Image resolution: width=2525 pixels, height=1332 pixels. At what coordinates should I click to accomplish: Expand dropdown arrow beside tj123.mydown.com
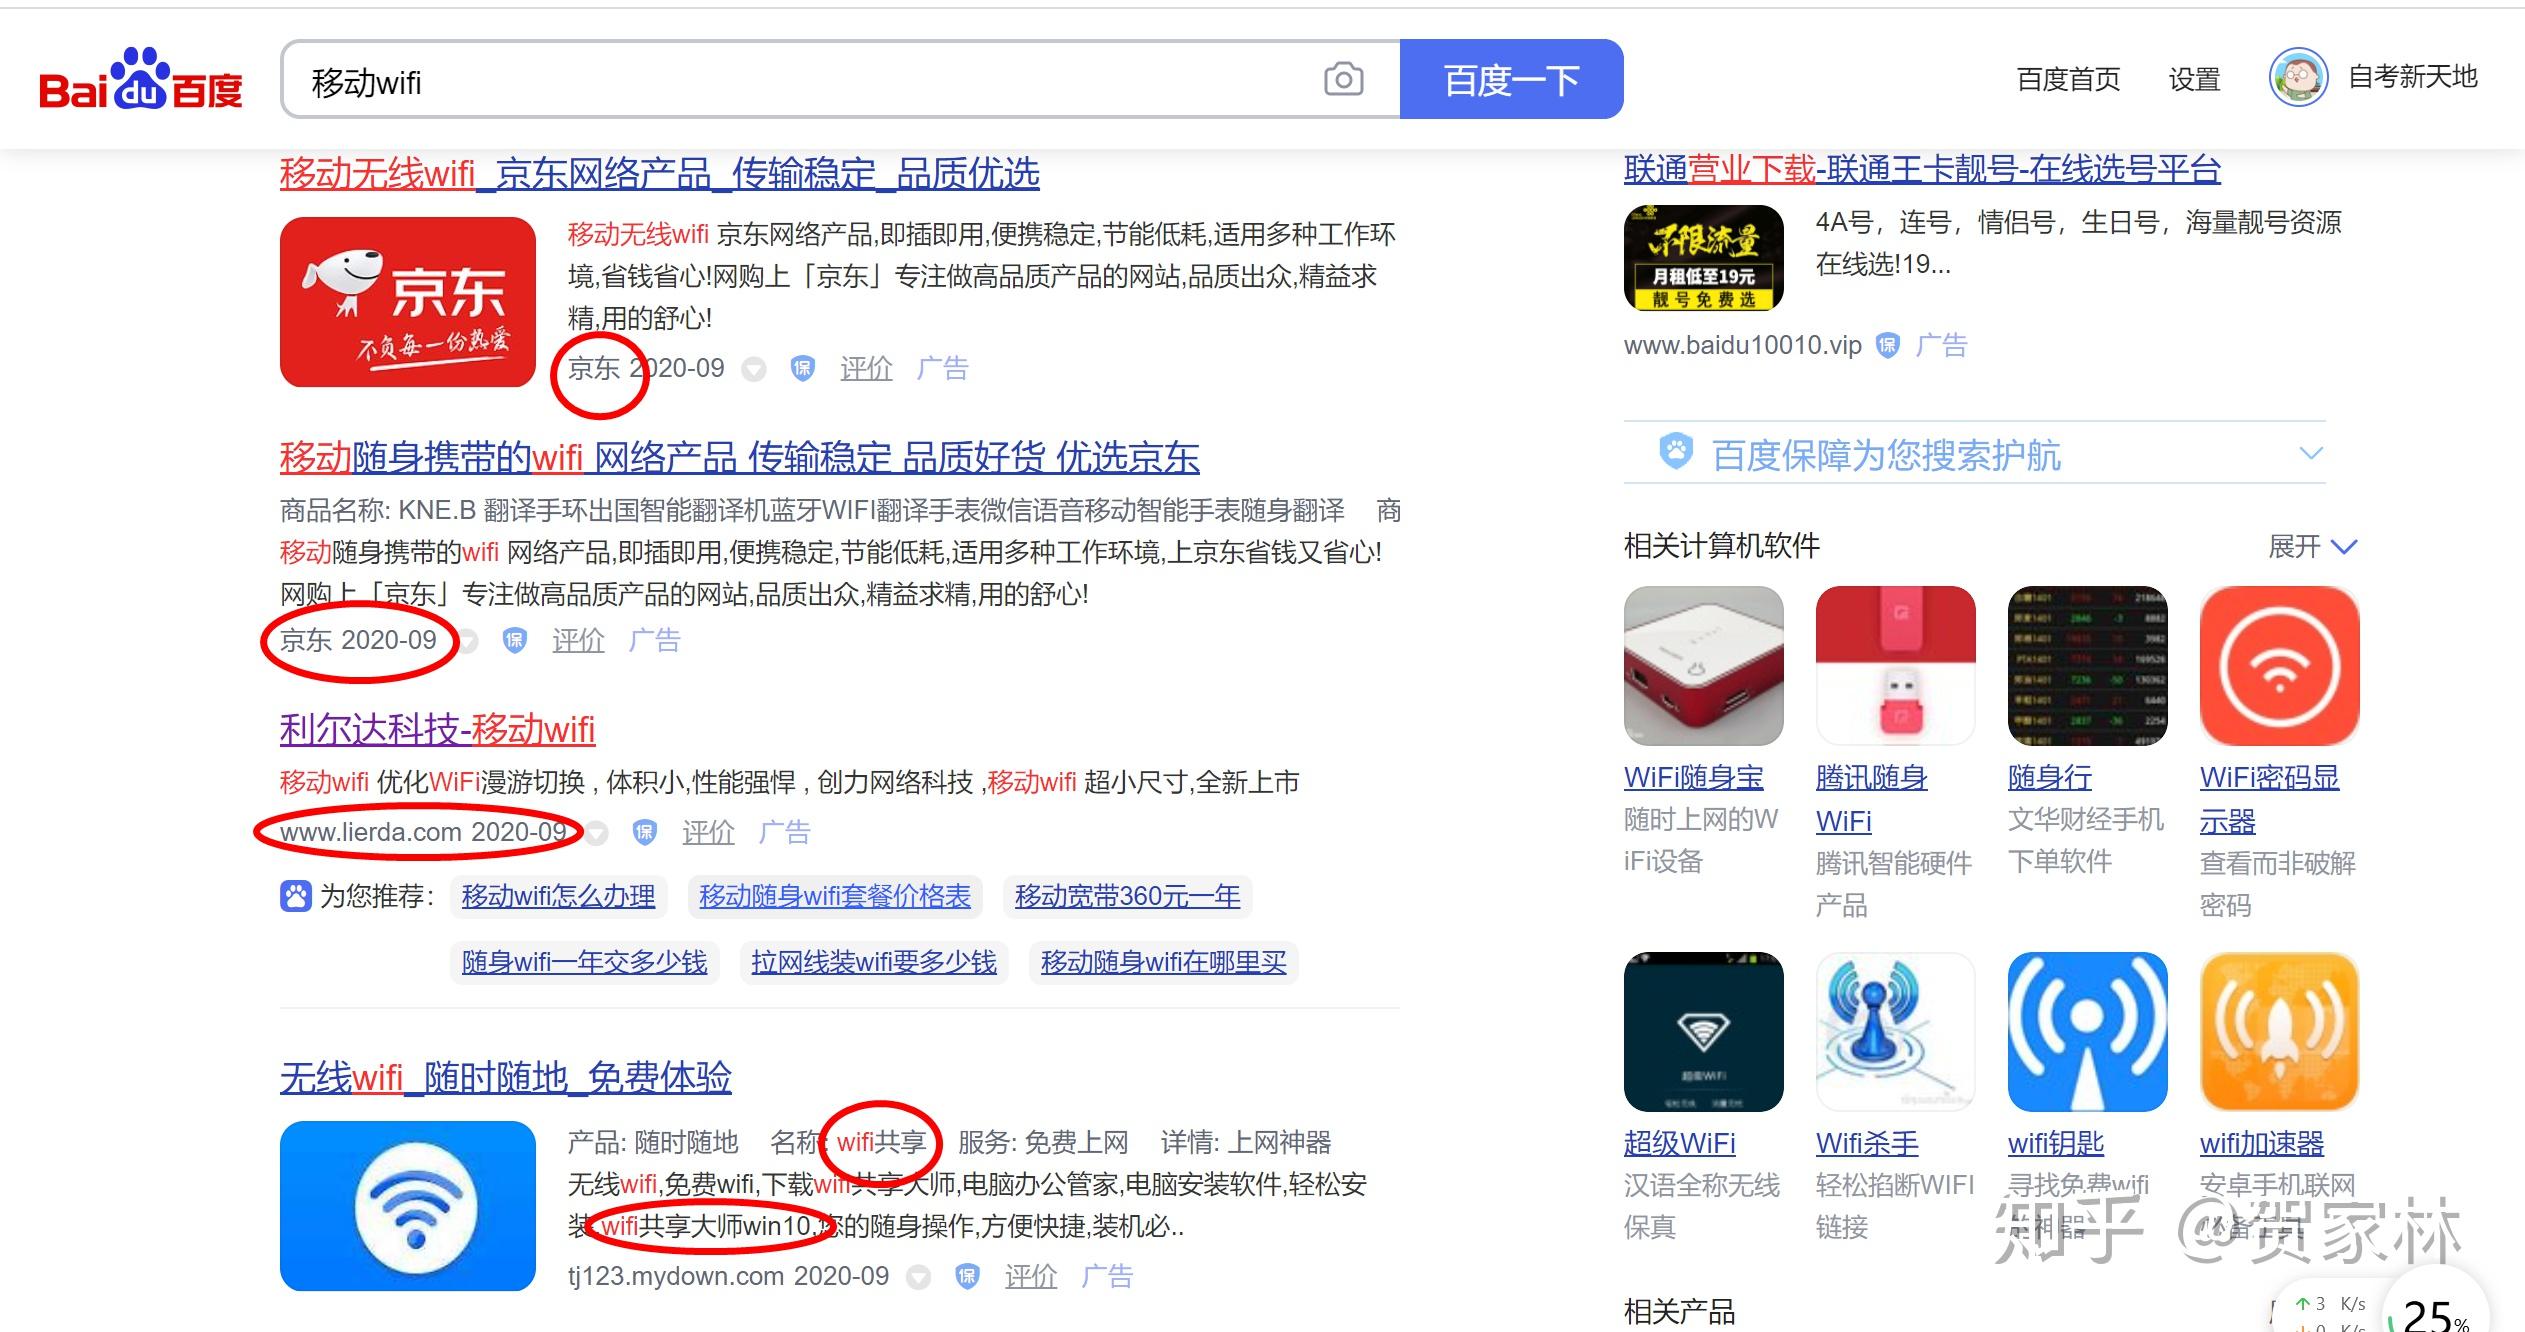[x=918, y=1277]
